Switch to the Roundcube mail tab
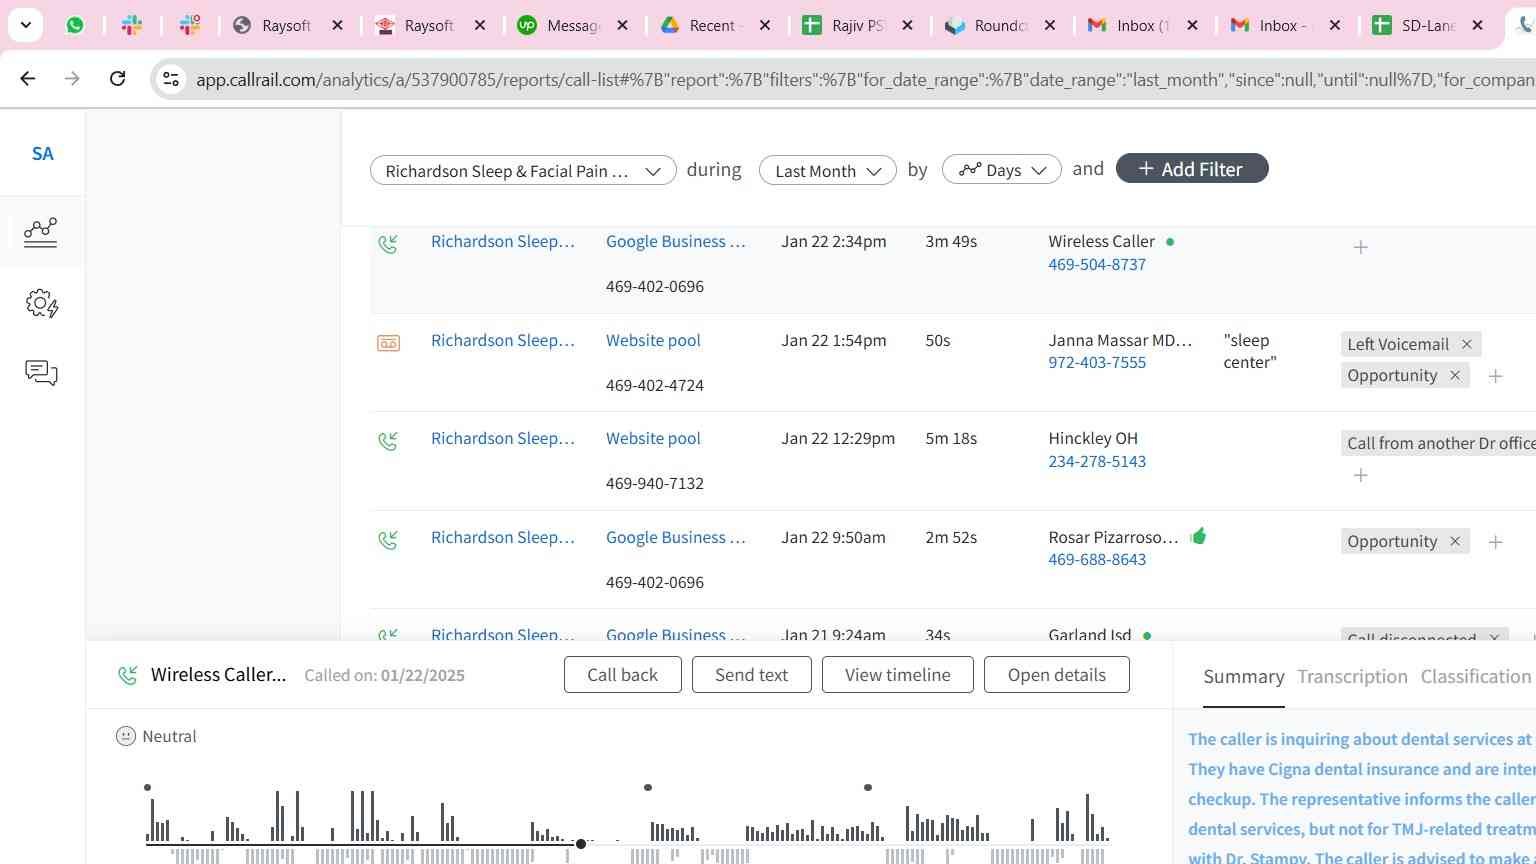The image size is (1536, 864). point(999,25)
